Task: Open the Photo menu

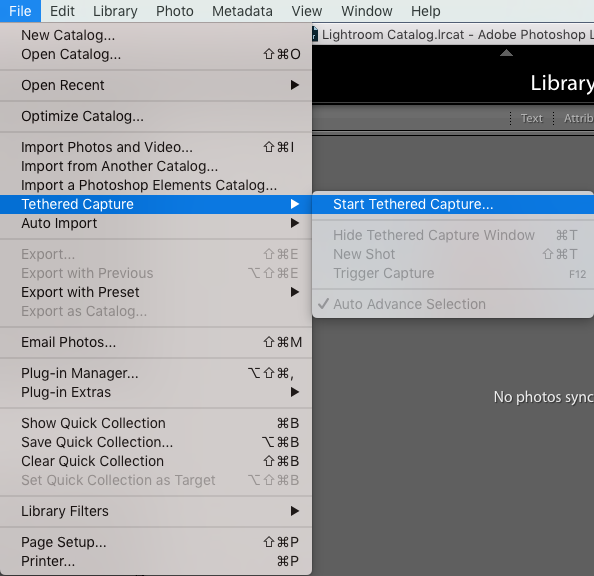Action: tap(175, 11)
